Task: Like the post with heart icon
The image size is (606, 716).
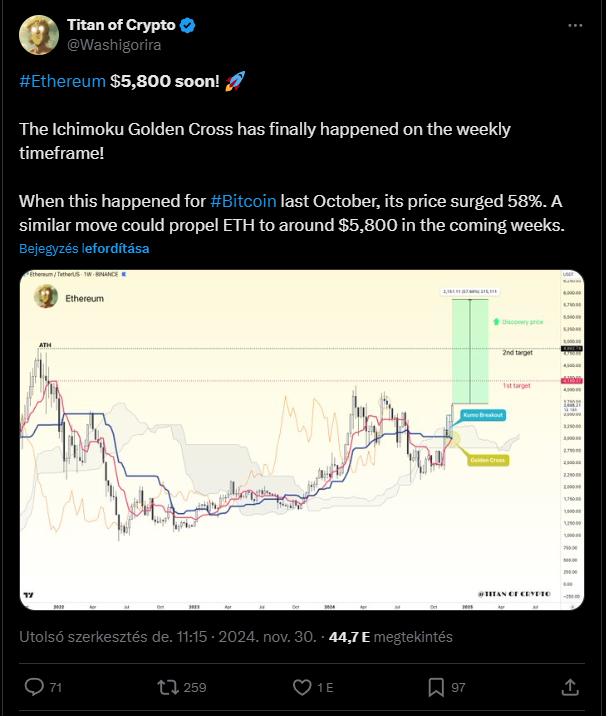Action: pos(302,687)
